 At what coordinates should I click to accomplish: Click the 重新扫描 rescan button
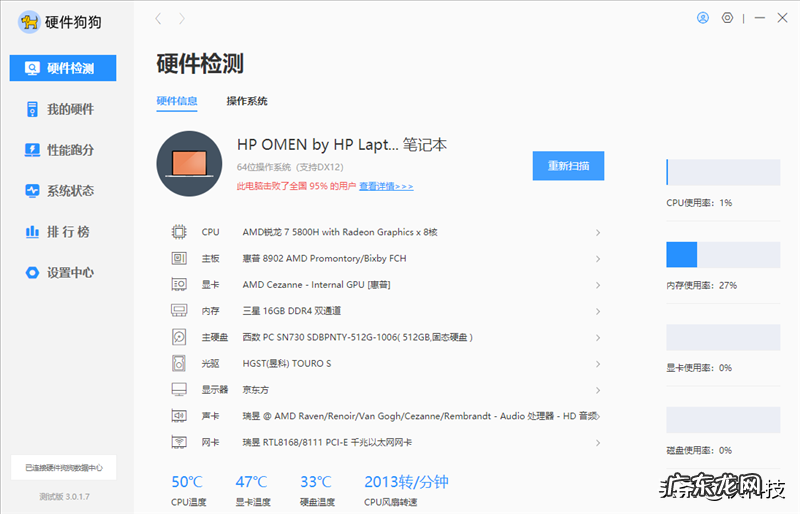568,166
